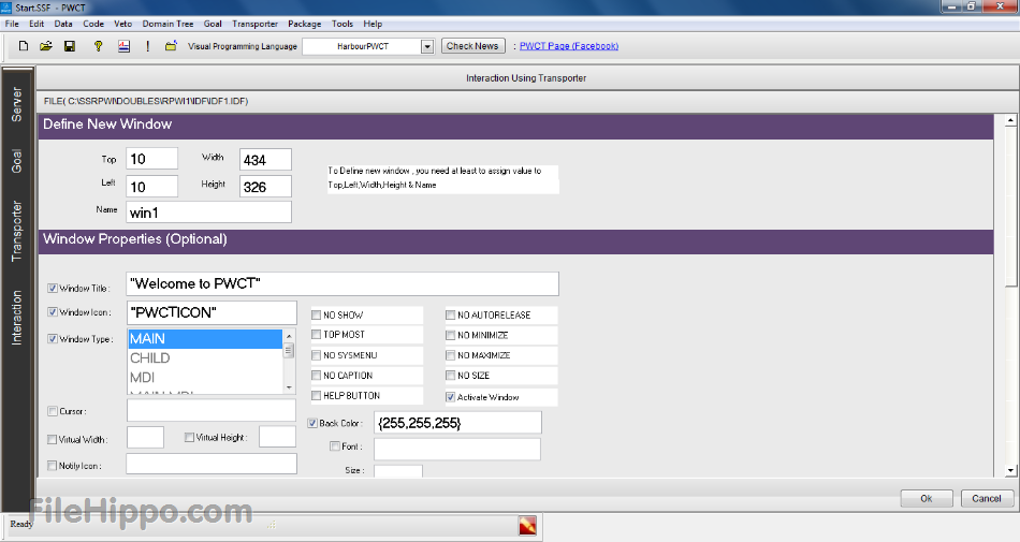Viewport: 1020px width, 542px height.
Task: Check the HELP BUTTON option
Action: click(x=316, y=395)
